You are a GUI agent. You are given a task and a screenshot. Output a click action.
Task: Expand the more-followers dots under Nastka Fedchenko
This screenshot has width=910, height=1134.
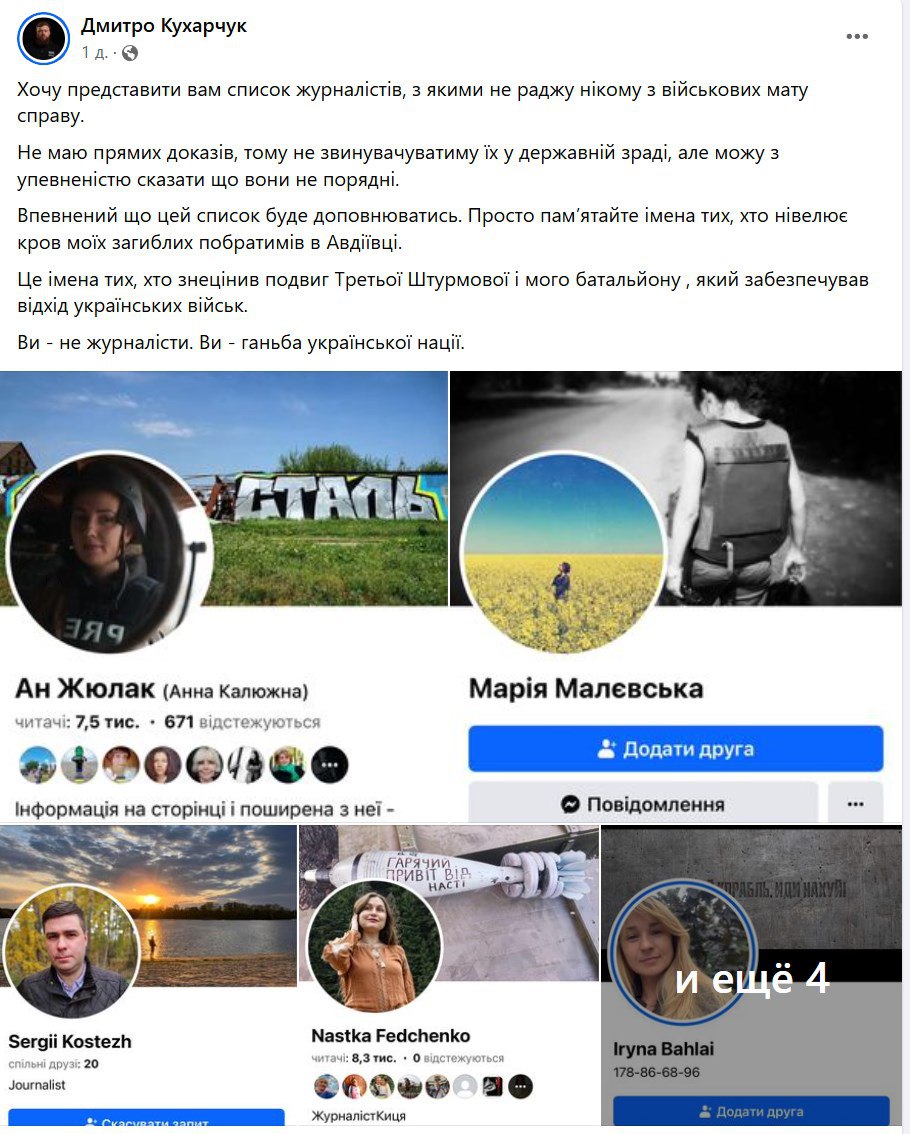520,1086
